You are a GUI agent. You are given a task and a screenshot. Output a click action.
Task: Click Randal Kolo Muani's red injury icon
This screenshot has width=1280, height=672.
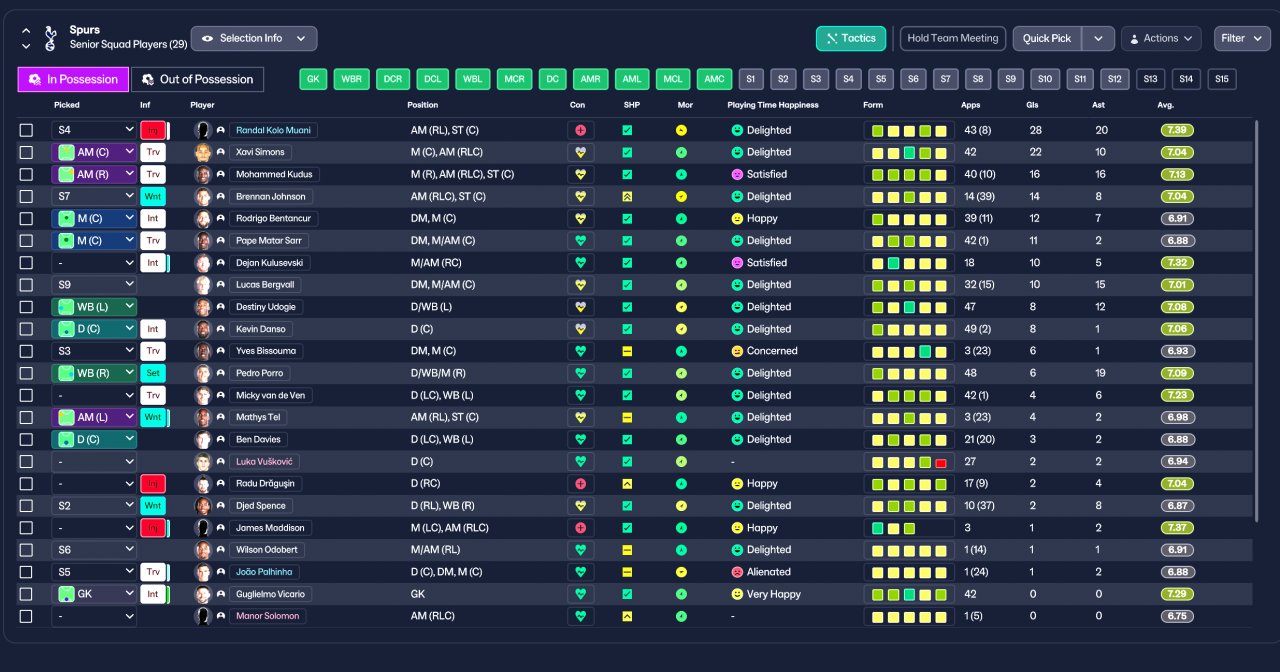click(153, 130)
